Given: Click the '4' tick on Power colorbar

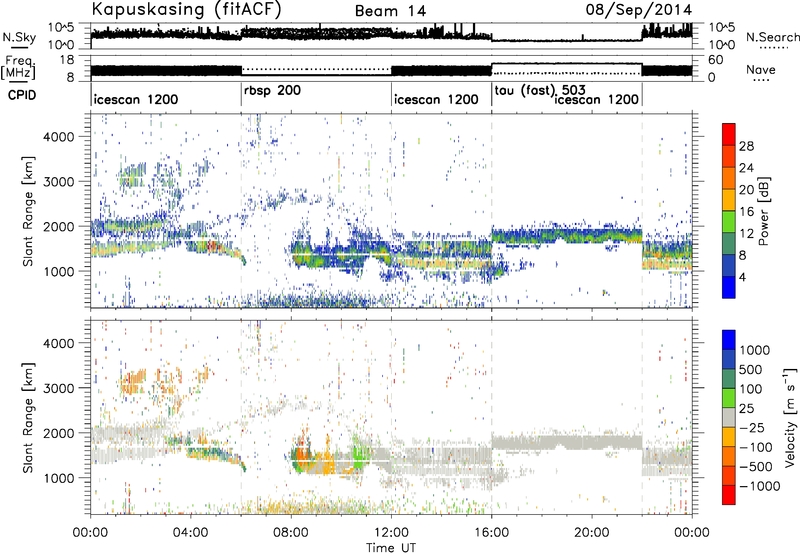Looking at the screenshot, I should click(x=743, y=277).
